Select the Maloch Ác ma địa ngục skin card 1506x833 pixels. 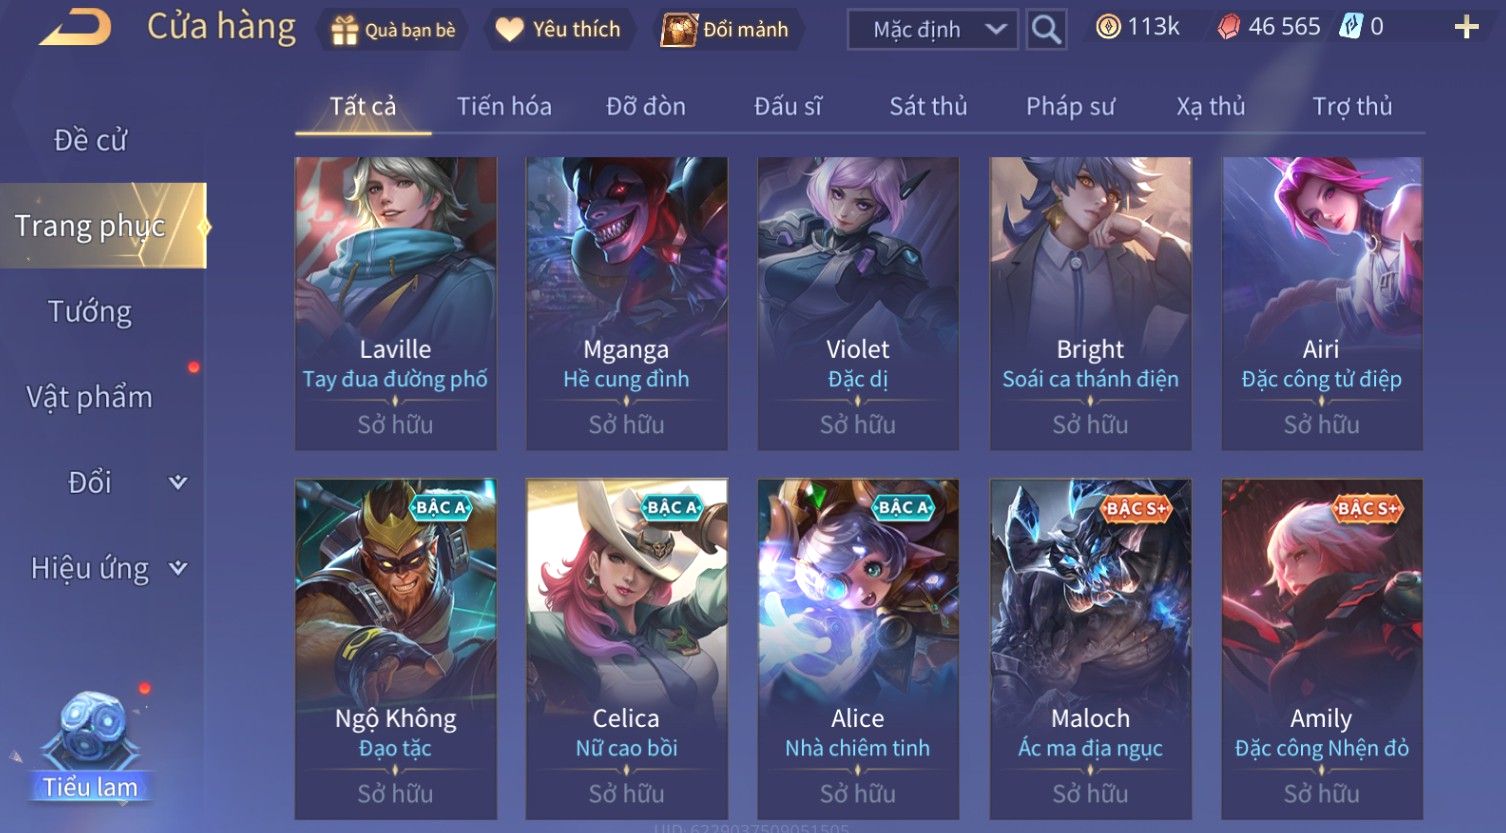coord(1090,649)
